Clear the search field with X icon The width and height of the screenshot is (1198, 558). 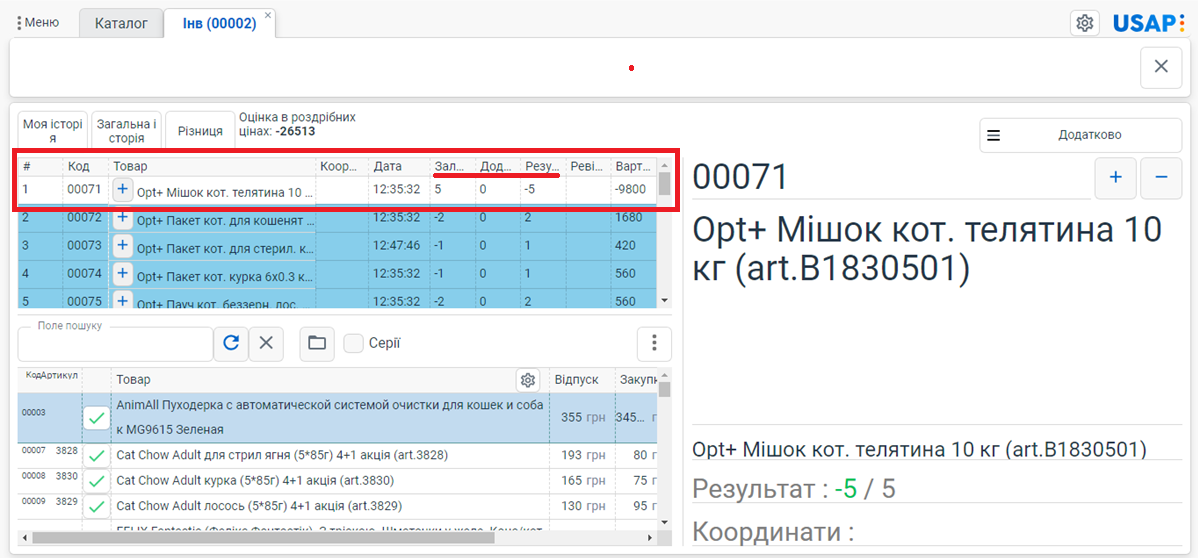point(266,344)
